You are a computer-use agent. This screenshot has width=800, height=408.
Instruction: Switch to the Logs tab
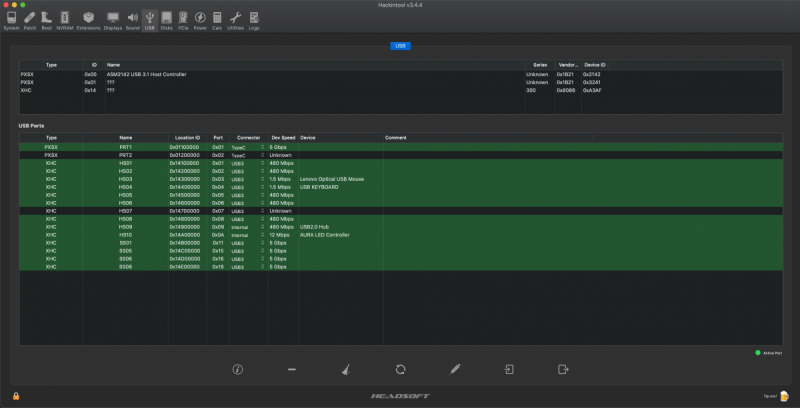point(254,20)
